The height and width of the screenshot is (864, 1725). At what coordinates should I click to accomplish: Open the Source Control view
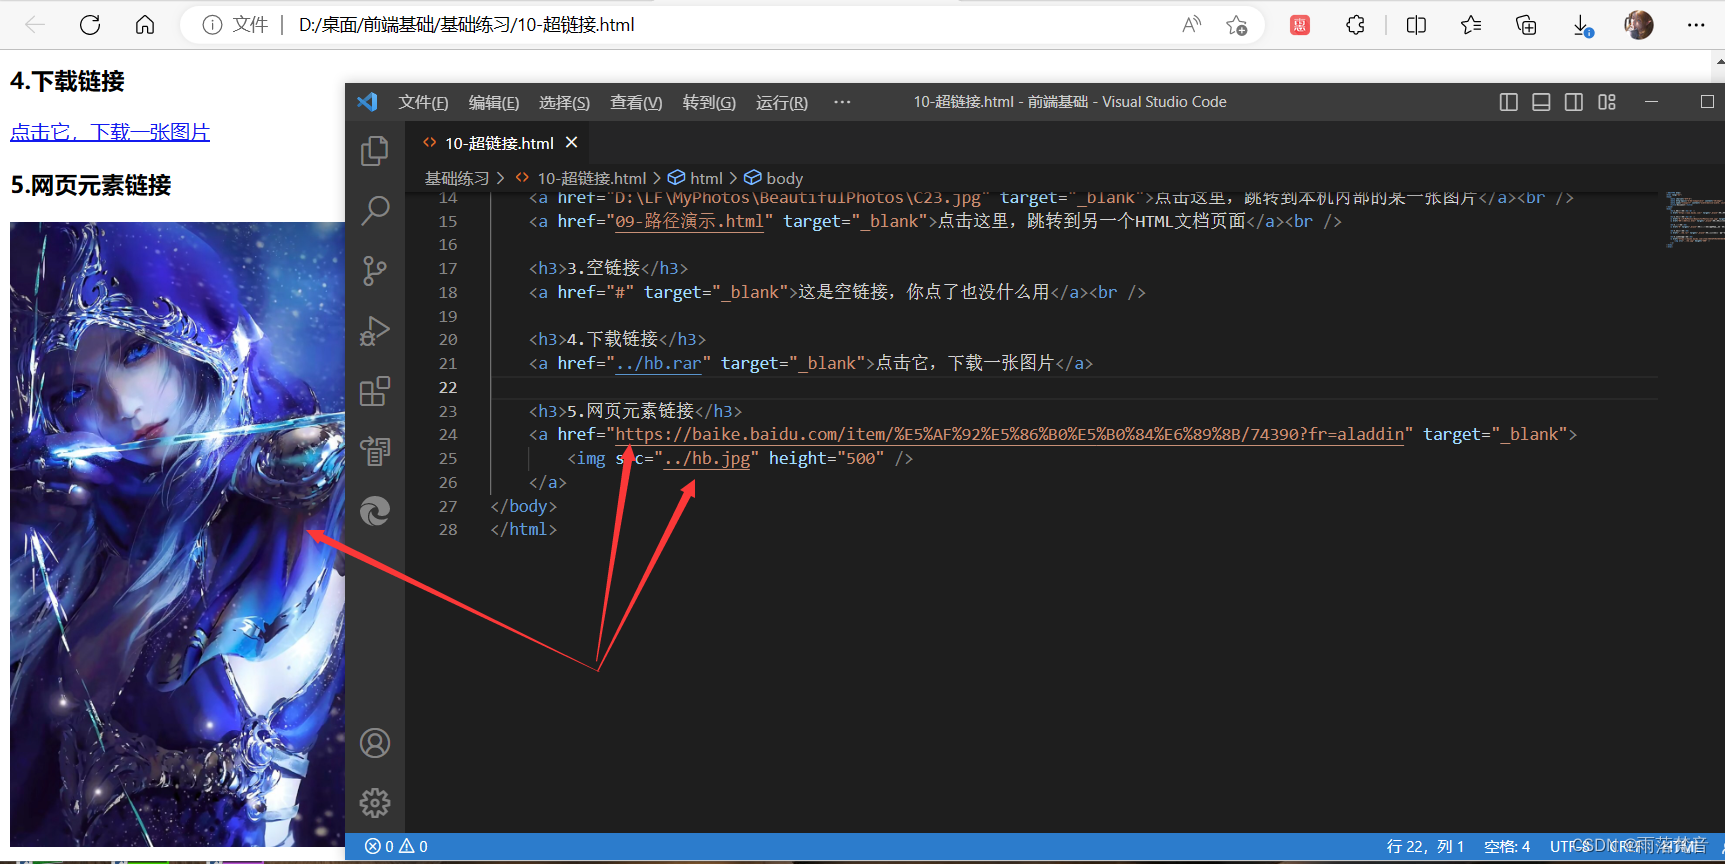[375, 271]
